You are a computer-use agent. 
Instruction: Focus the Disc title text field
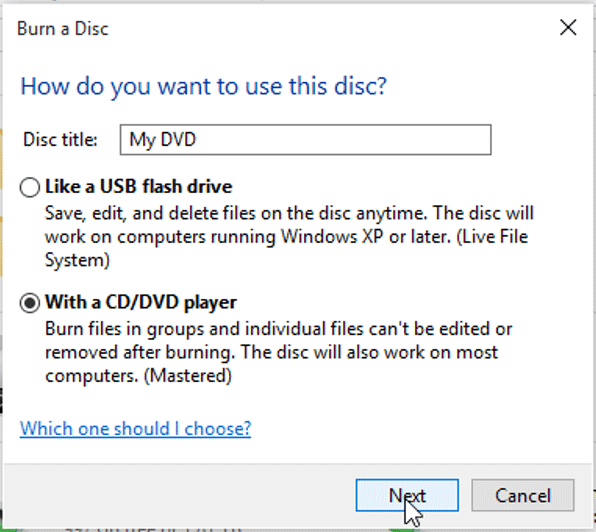[306, 140]
